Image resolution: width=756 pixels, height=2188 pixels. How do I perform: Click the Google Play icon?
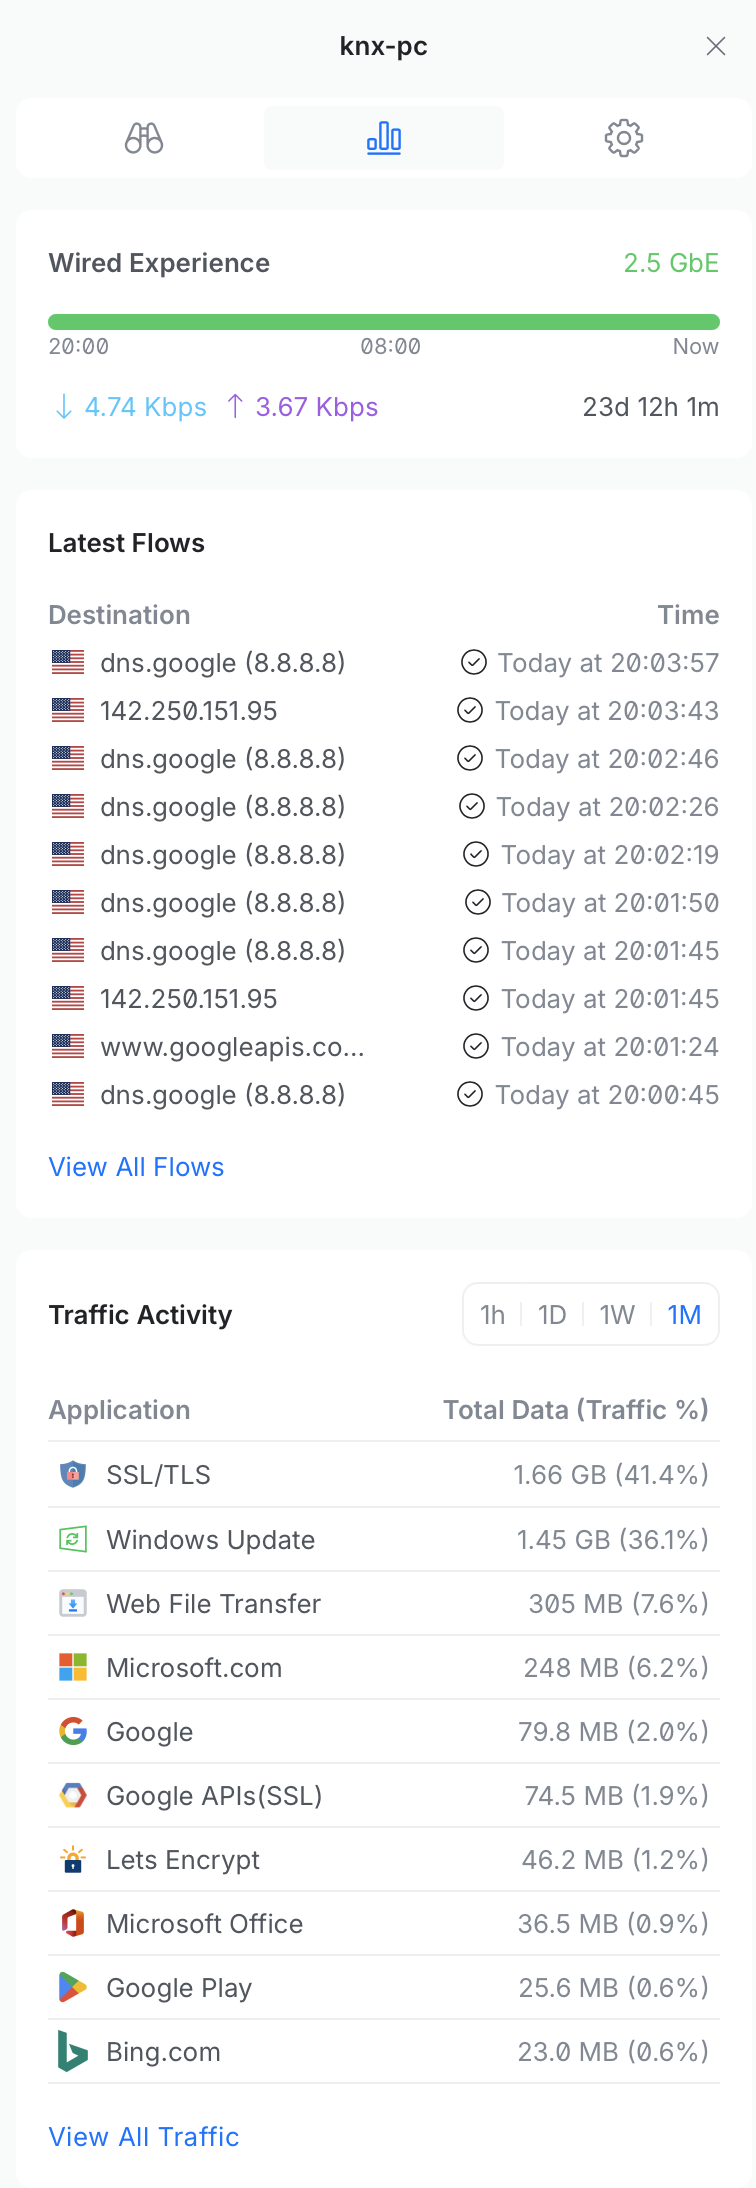(73, 1988)
